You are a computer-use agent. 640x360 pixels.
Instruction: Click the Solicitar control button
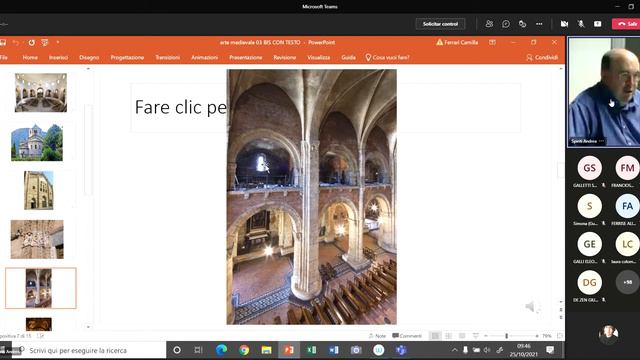pyautogui.click(x=440, y=24)
